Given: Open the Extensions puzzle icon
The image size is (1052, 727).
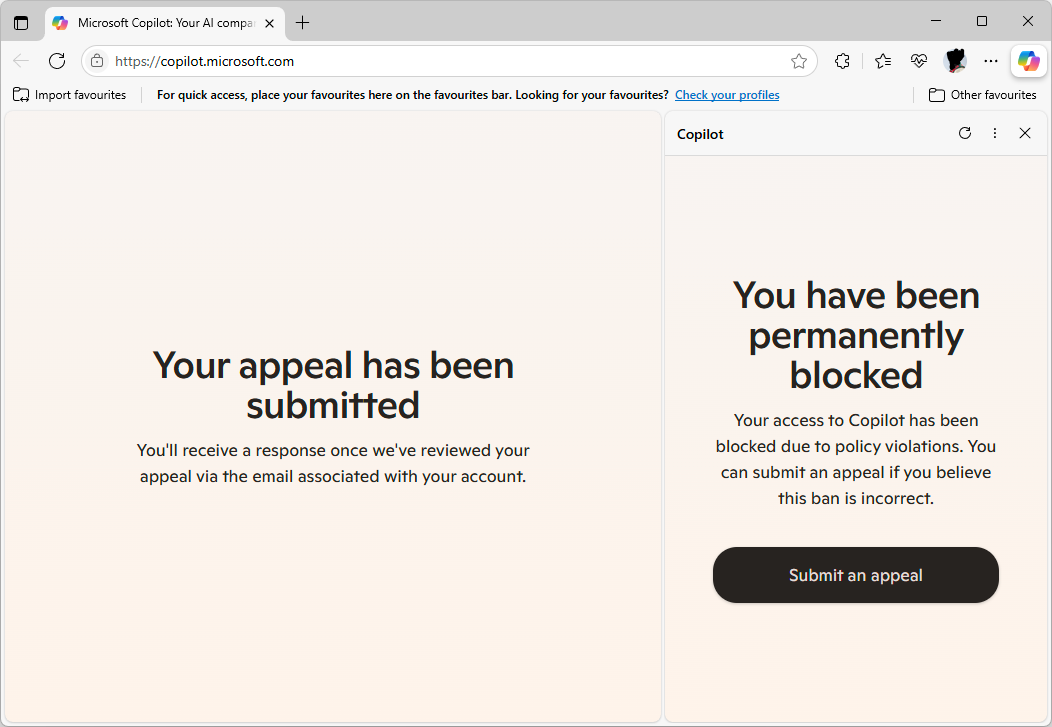Looking at the screenshot, I should [842, 61].
